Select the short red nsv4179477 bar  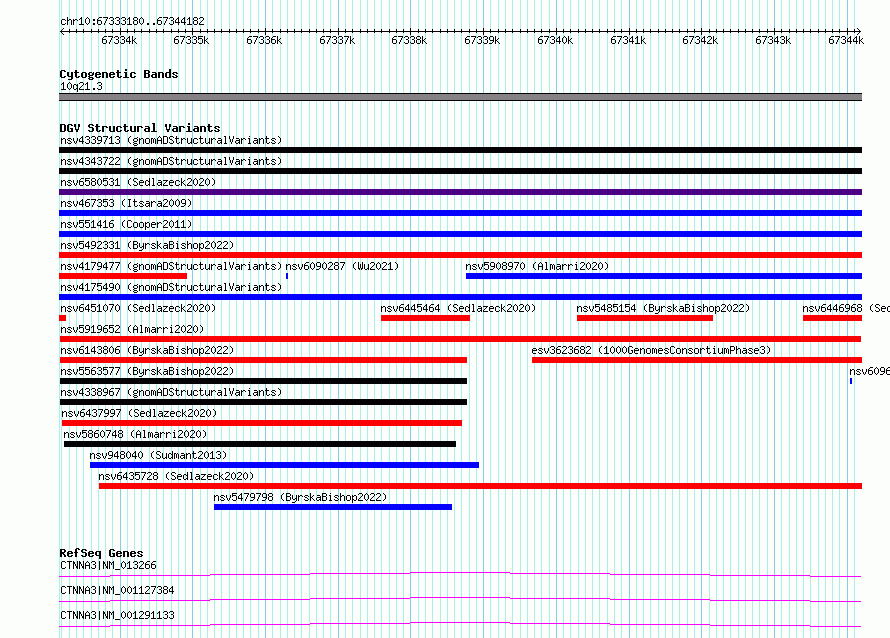click(123, 276)
